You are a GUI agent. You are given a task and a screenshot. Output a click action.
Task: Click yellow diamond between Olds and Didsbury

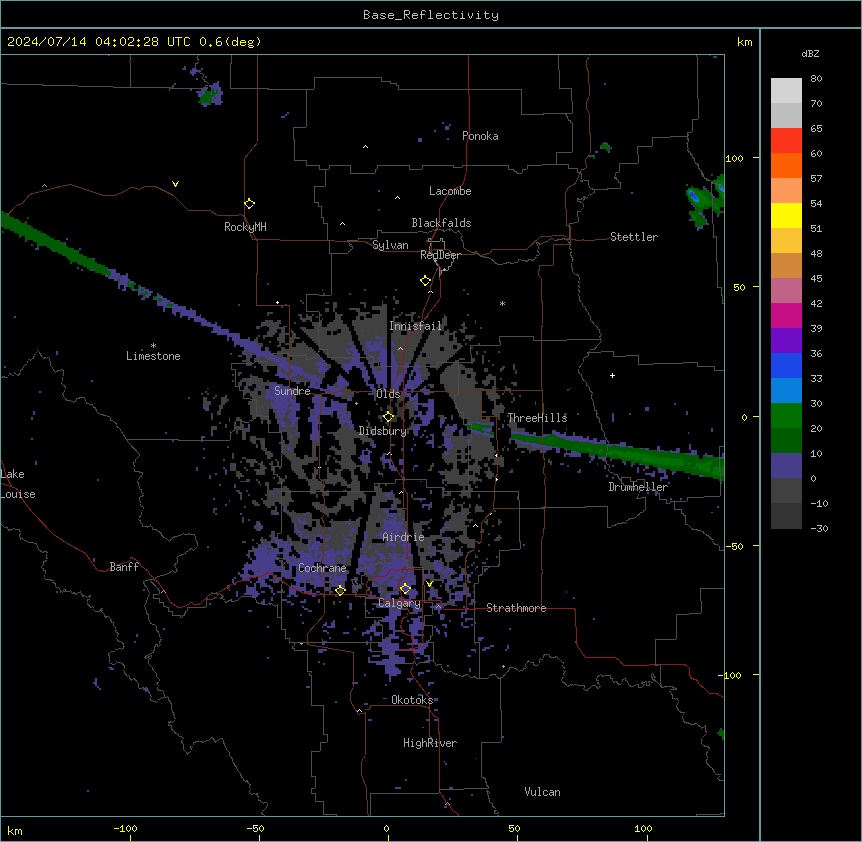[388, 417]
